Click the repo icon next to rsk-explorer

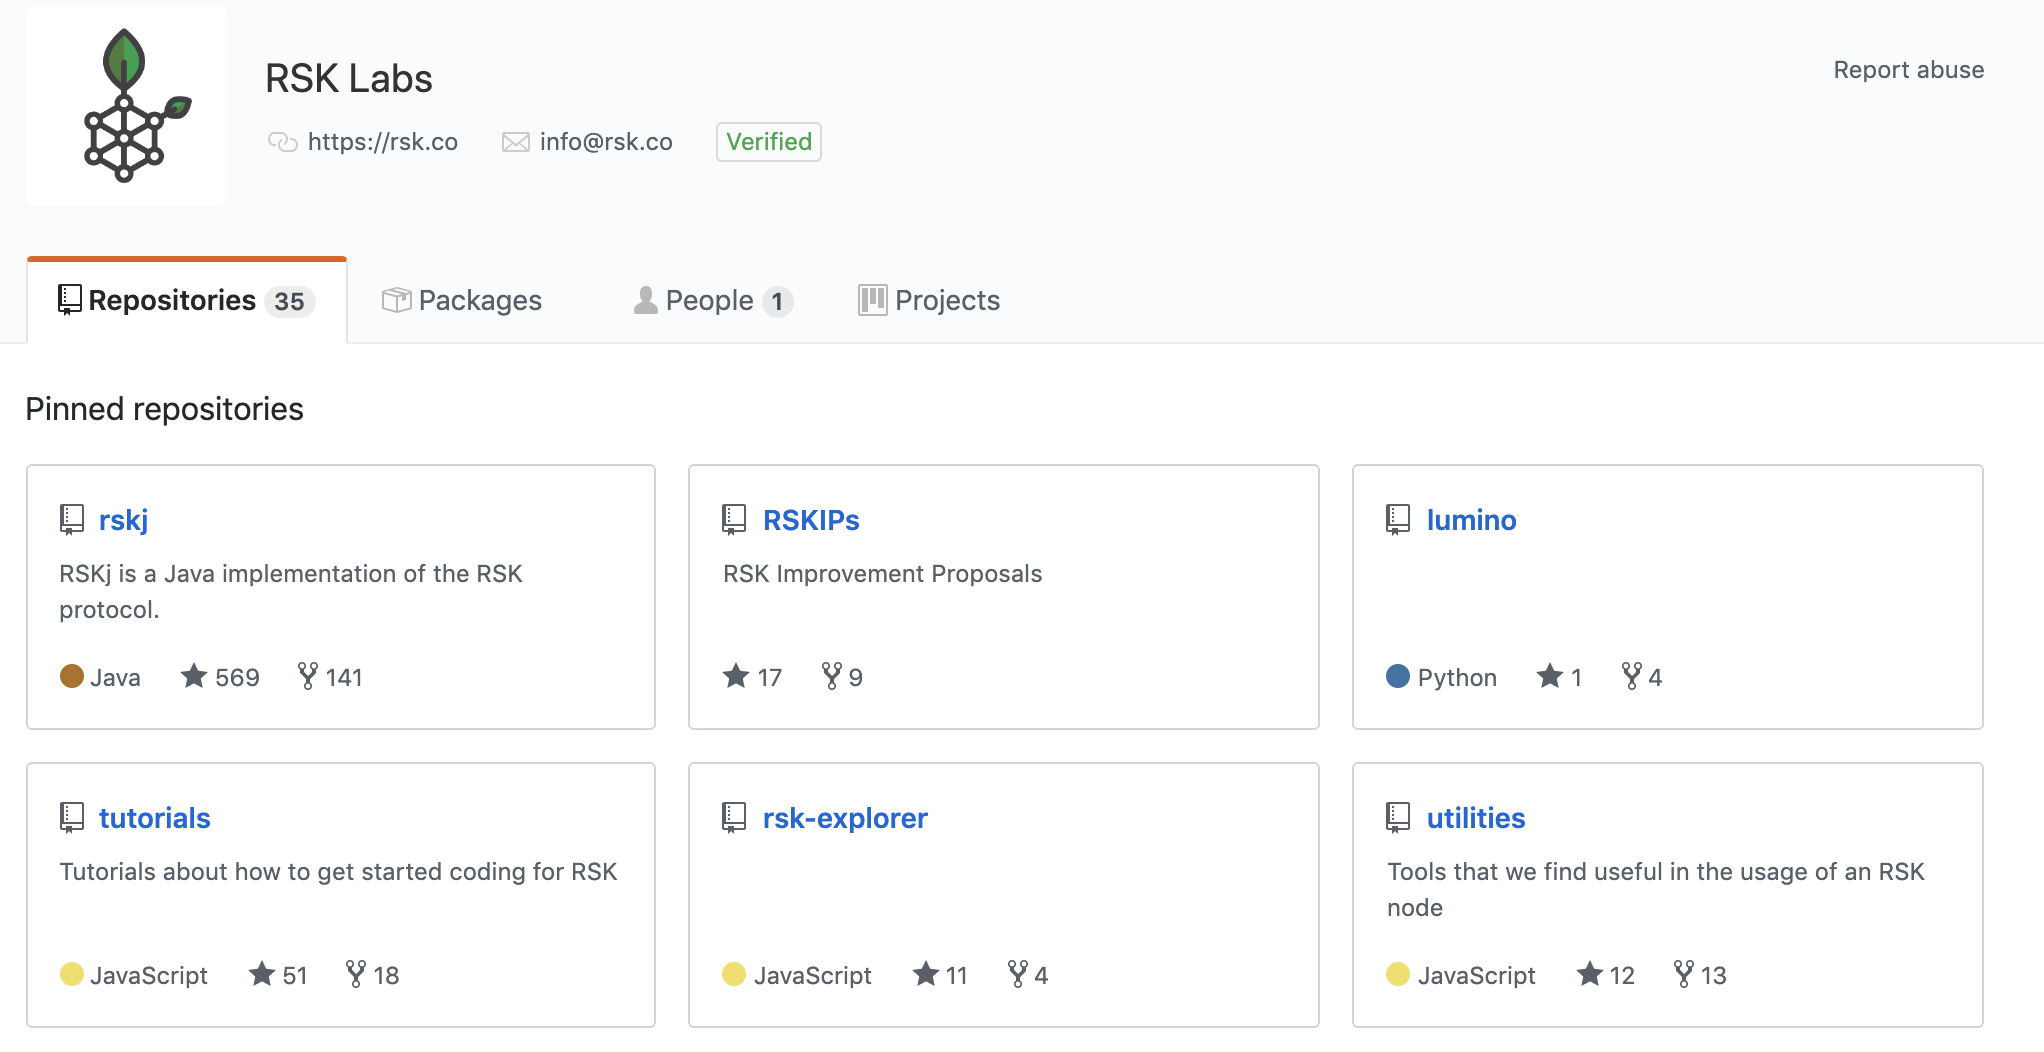click(734, 818)
